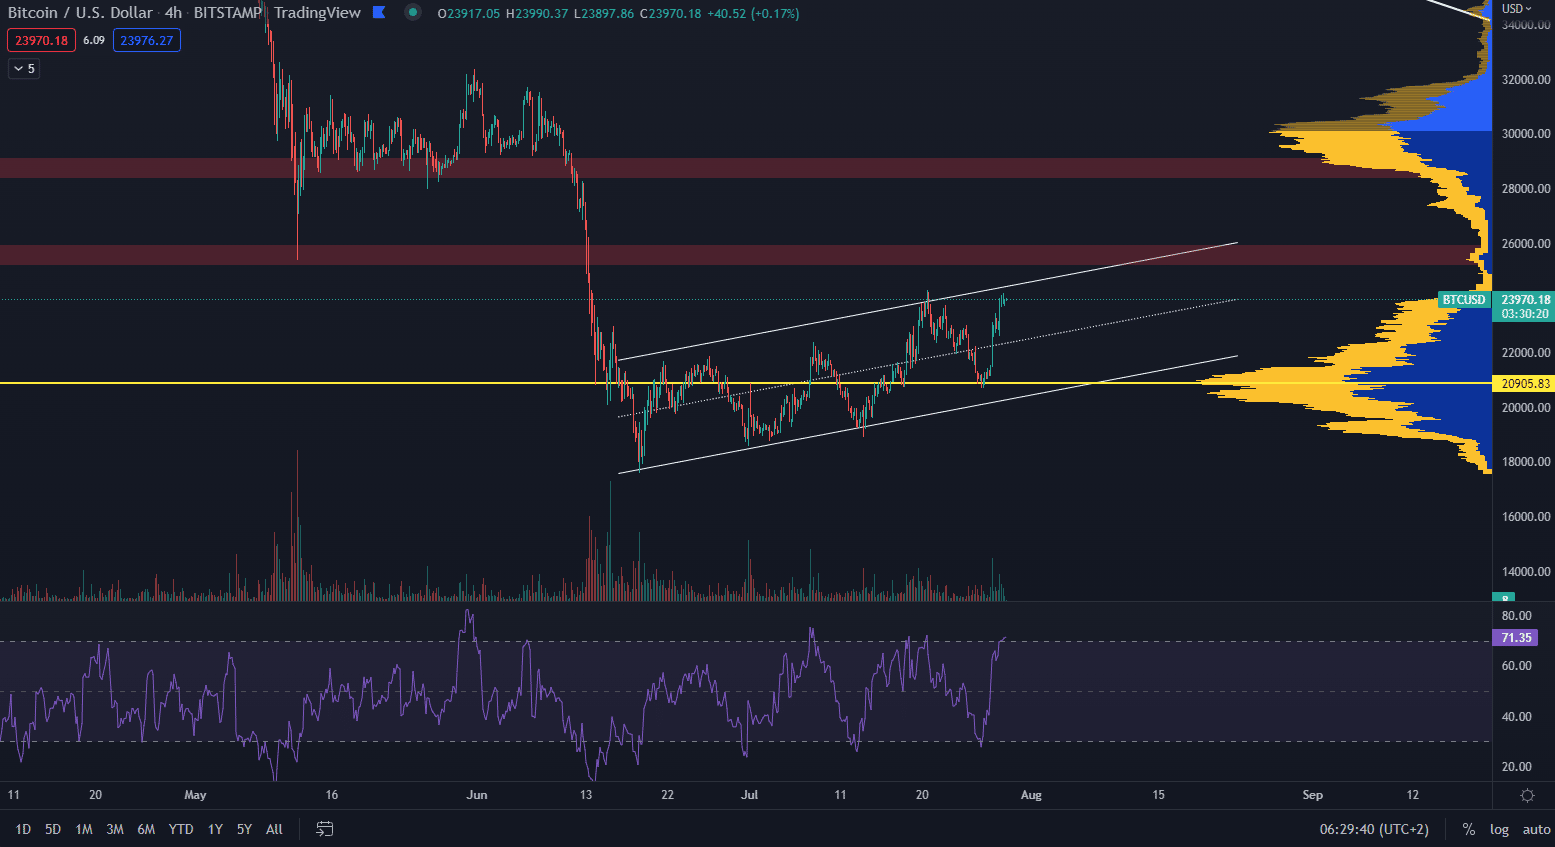Click the 18000.00 price axis label
The height and width of the screenshot is (847, 1555).
(1526, 462)
